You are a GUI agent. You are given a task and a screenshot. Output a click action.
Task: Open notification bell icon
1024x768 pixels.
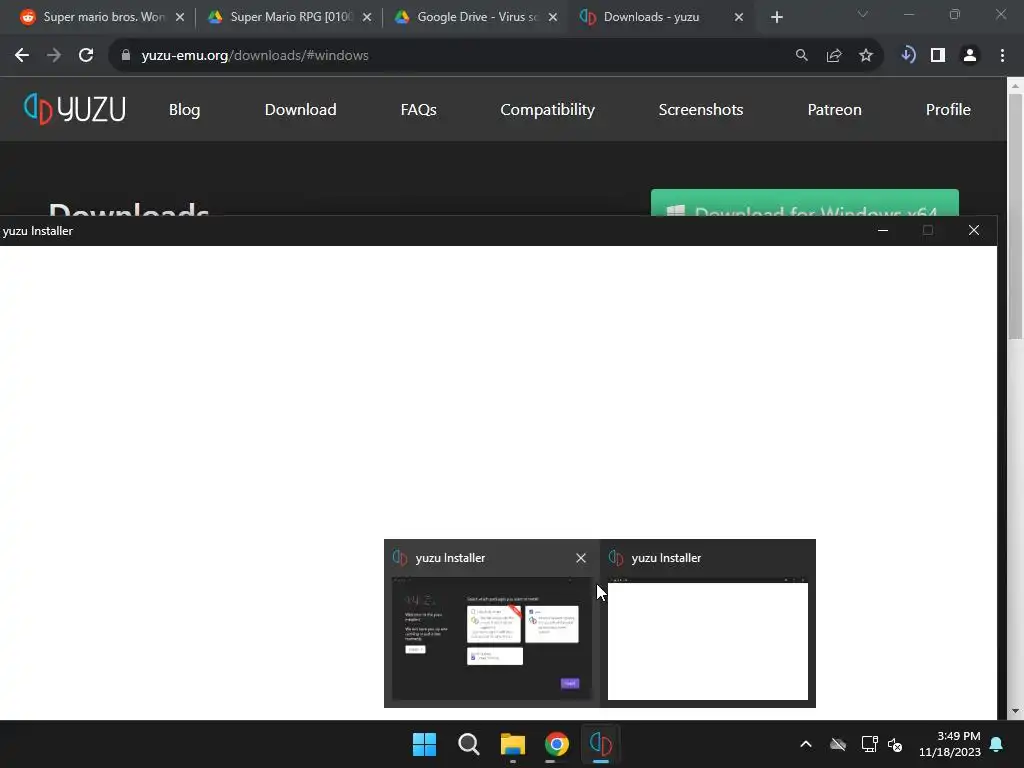(x=997, y=744)
